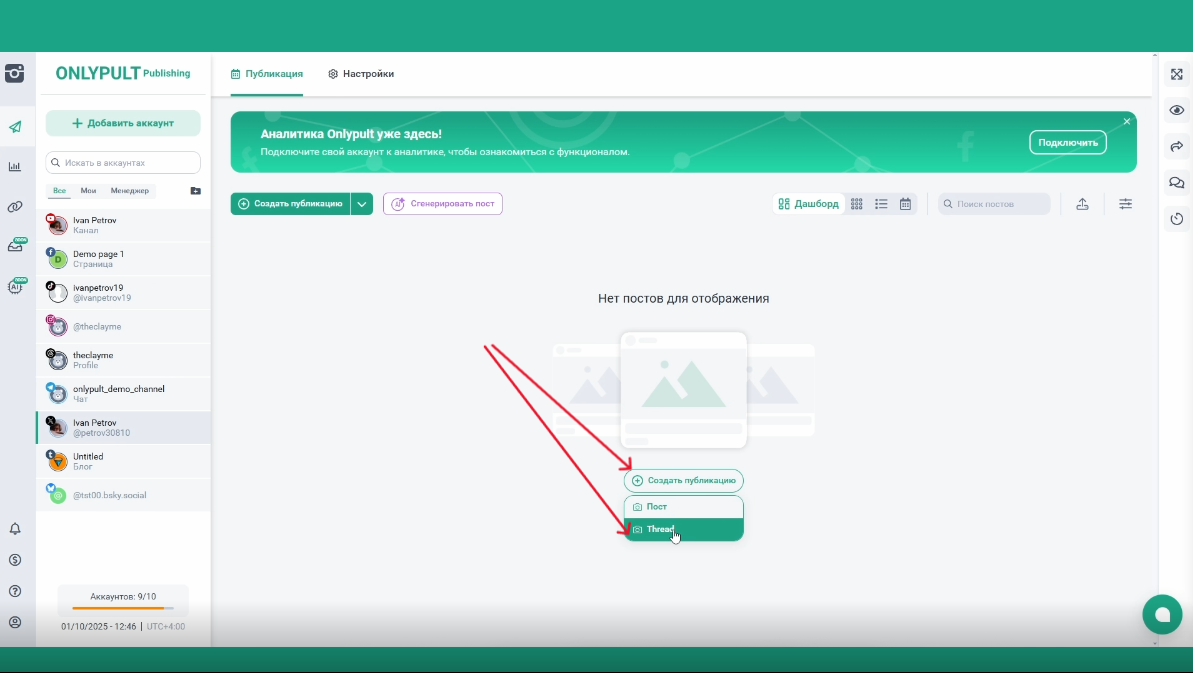Viewport: 1193px width, 673px height.
Task: Open billing via the dollar icon
Action: click(15, 560)
